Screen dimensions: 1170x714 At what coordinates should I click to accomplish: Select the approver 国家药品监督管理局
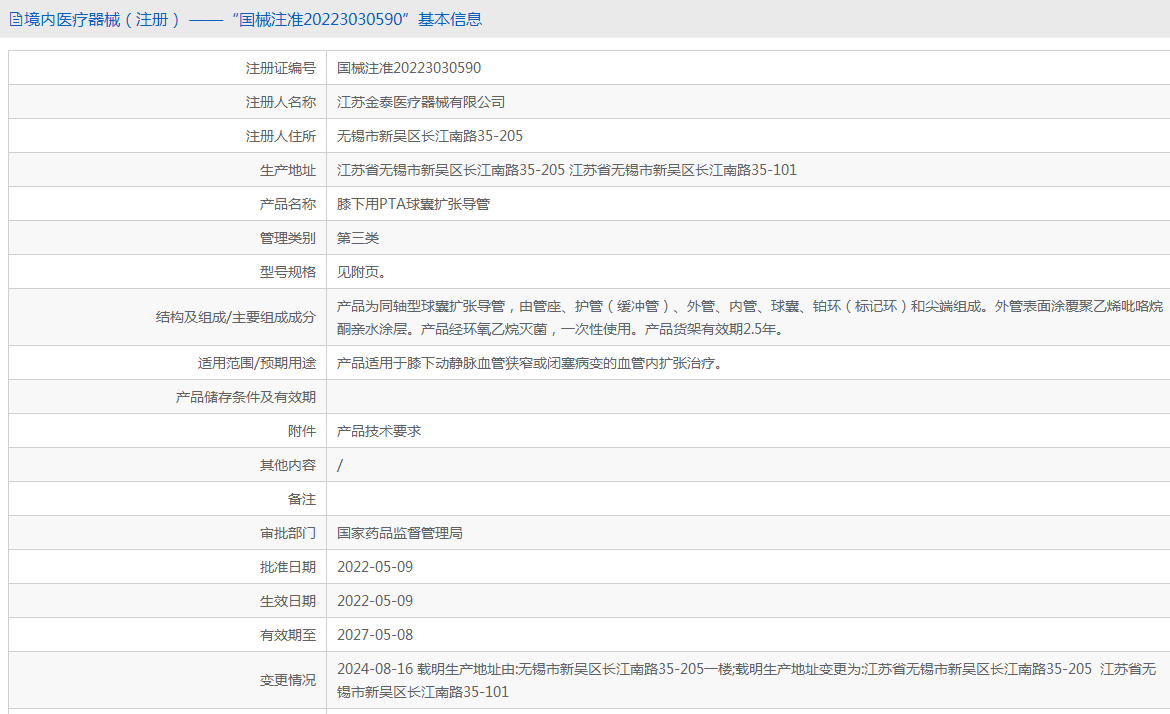400,533
